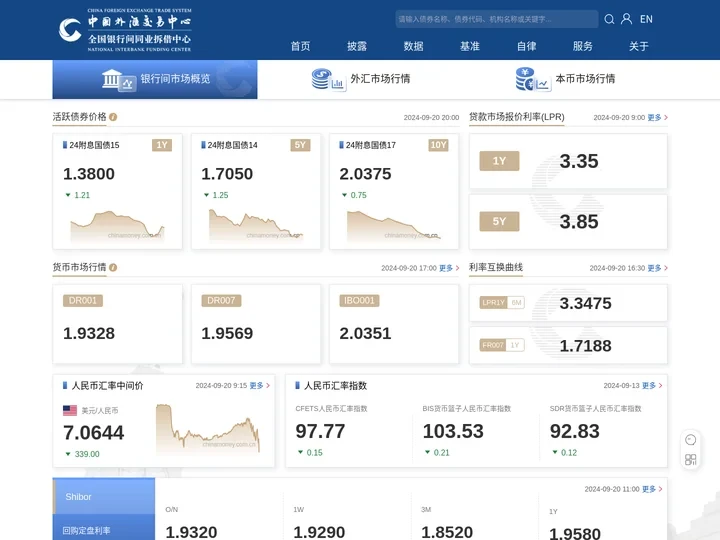
Task: Click the DR001 rate tag
Action: coord(83,301)
